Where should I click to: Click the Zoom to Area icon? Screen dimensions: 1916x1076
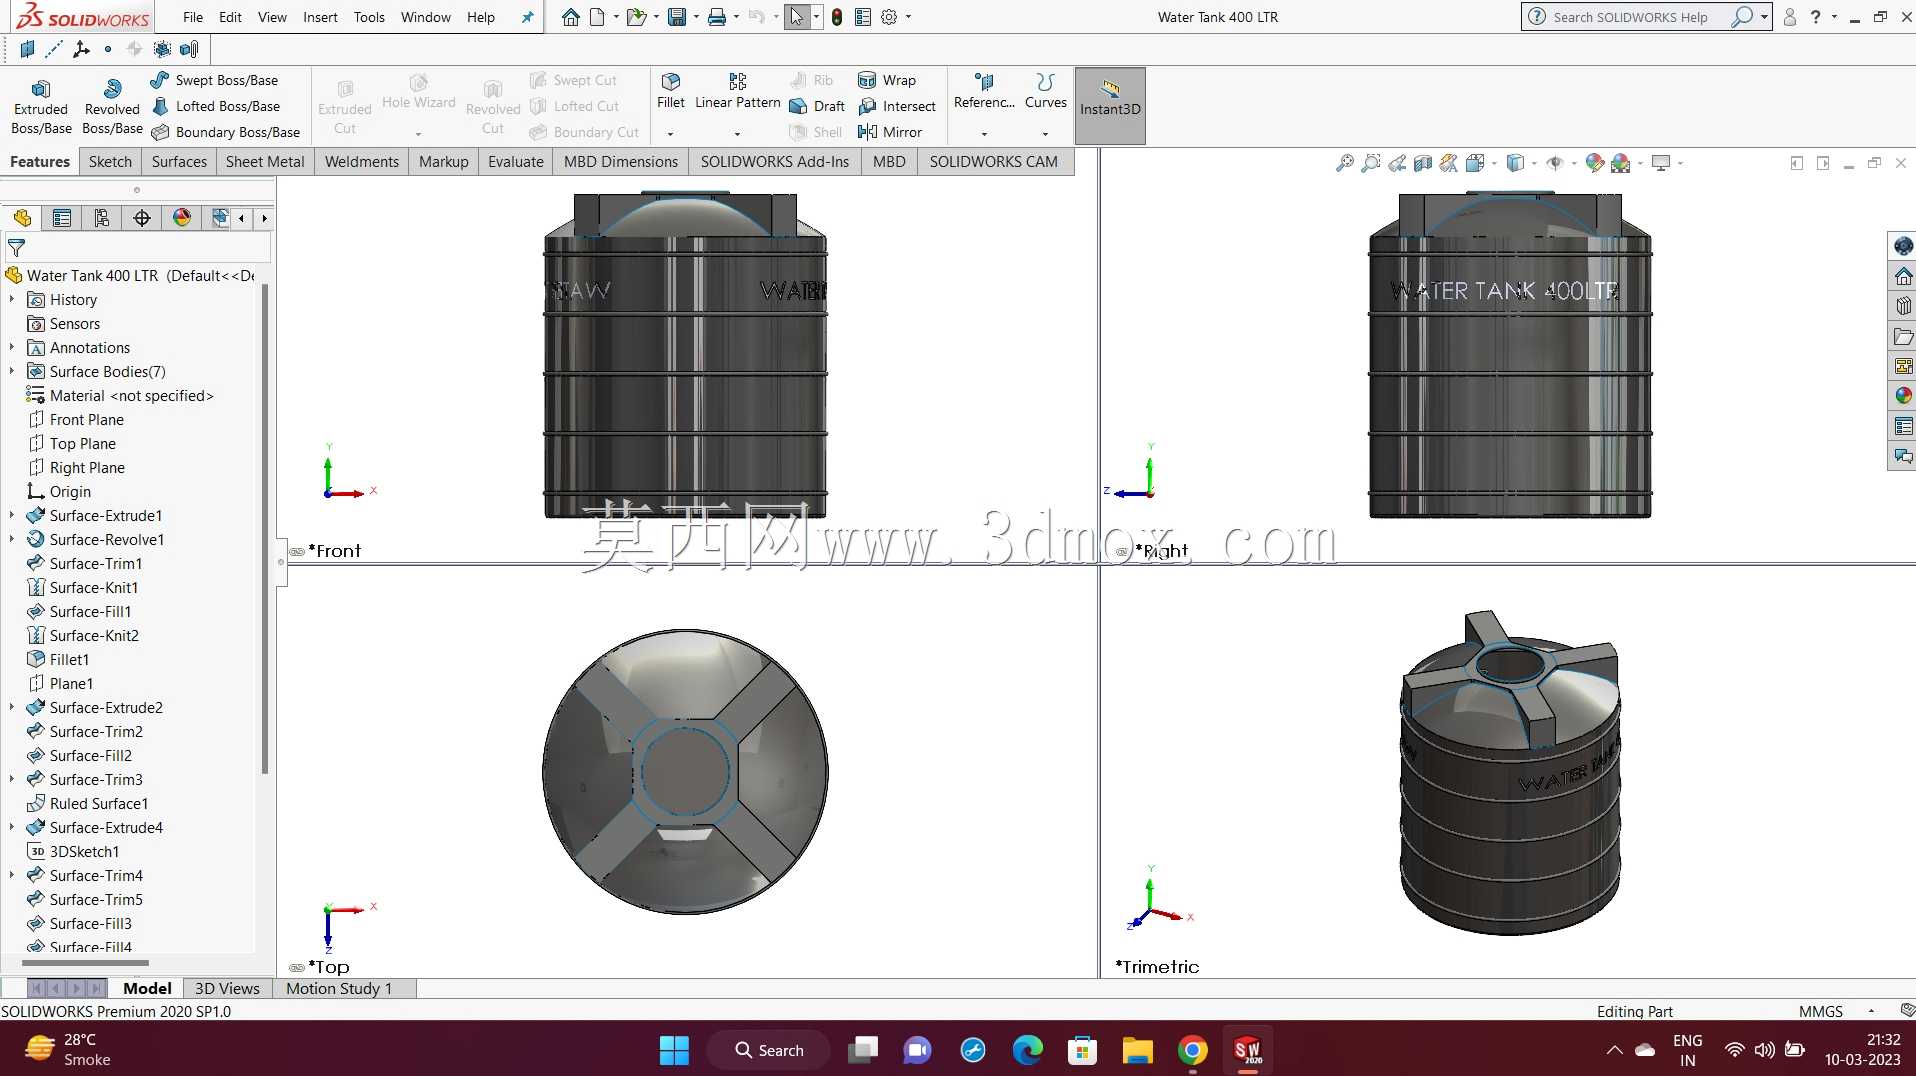tap(1371, 163)
